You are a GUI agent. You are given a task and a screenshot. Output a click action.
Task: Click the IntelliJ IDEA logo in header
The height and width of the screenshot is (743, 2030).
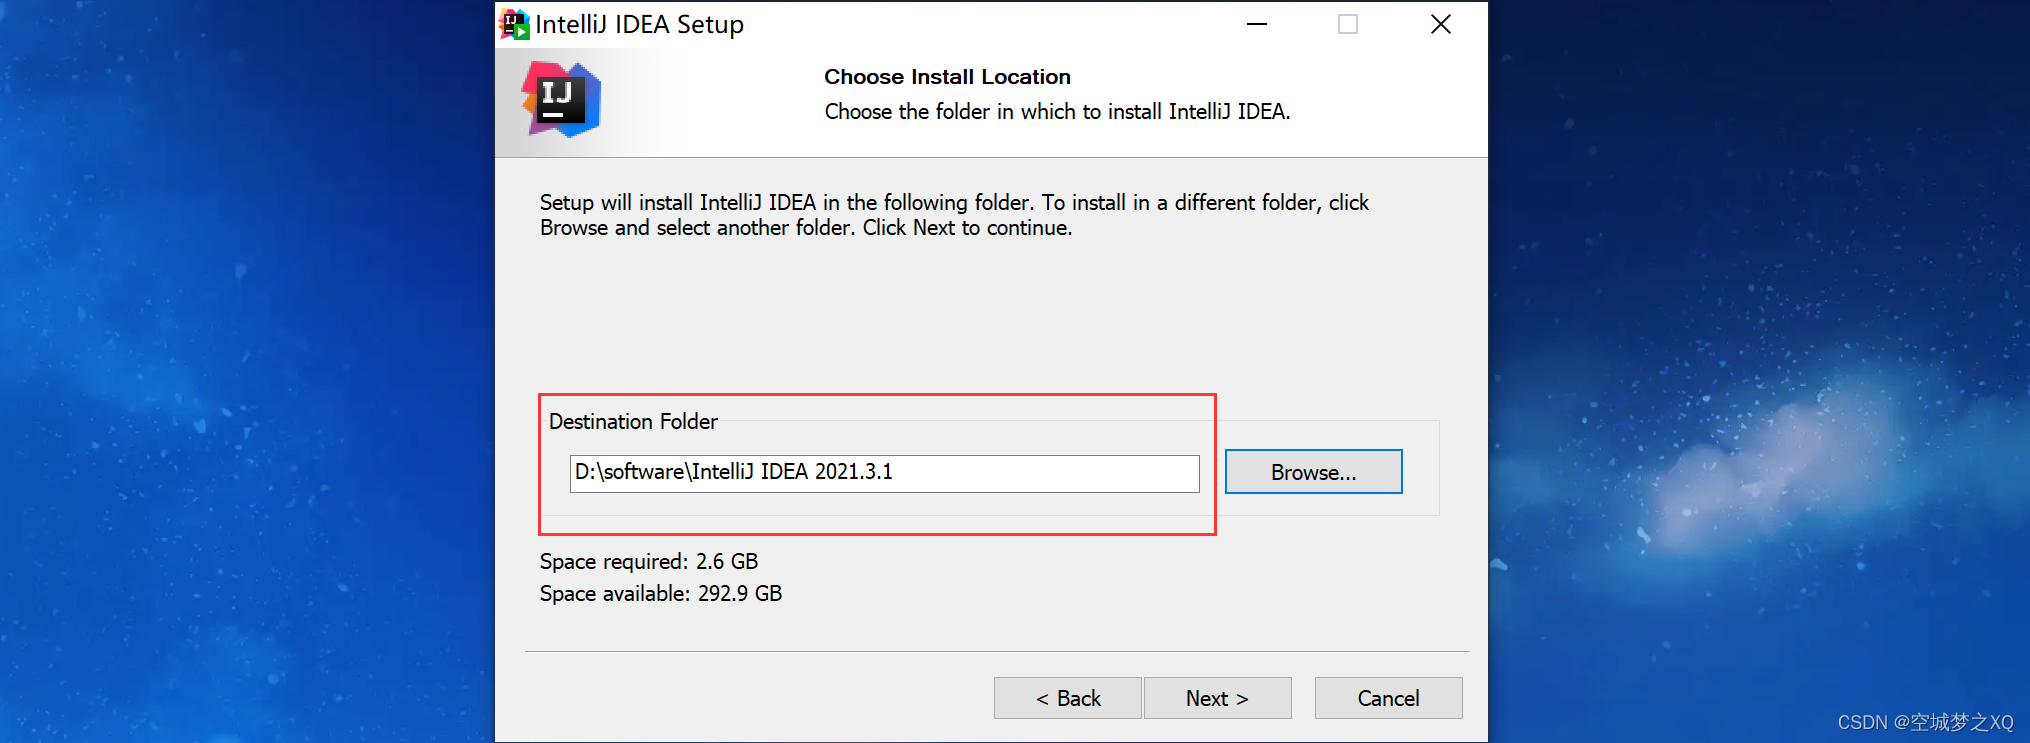coord(561,100)
